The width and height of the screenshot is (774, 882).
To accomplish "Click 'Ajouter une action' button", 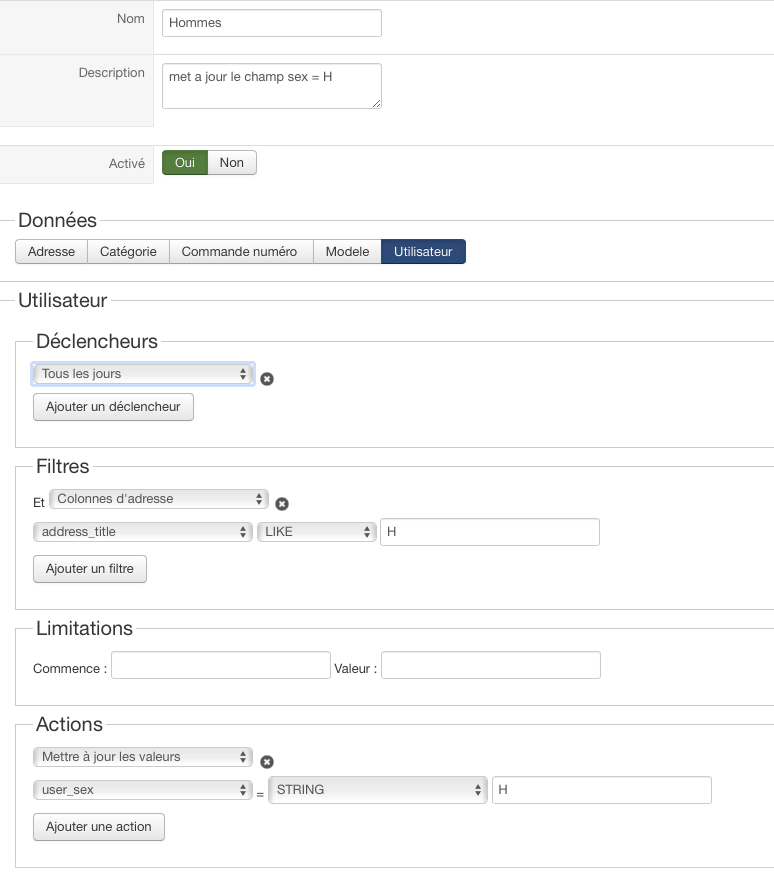I will point(99,827).
